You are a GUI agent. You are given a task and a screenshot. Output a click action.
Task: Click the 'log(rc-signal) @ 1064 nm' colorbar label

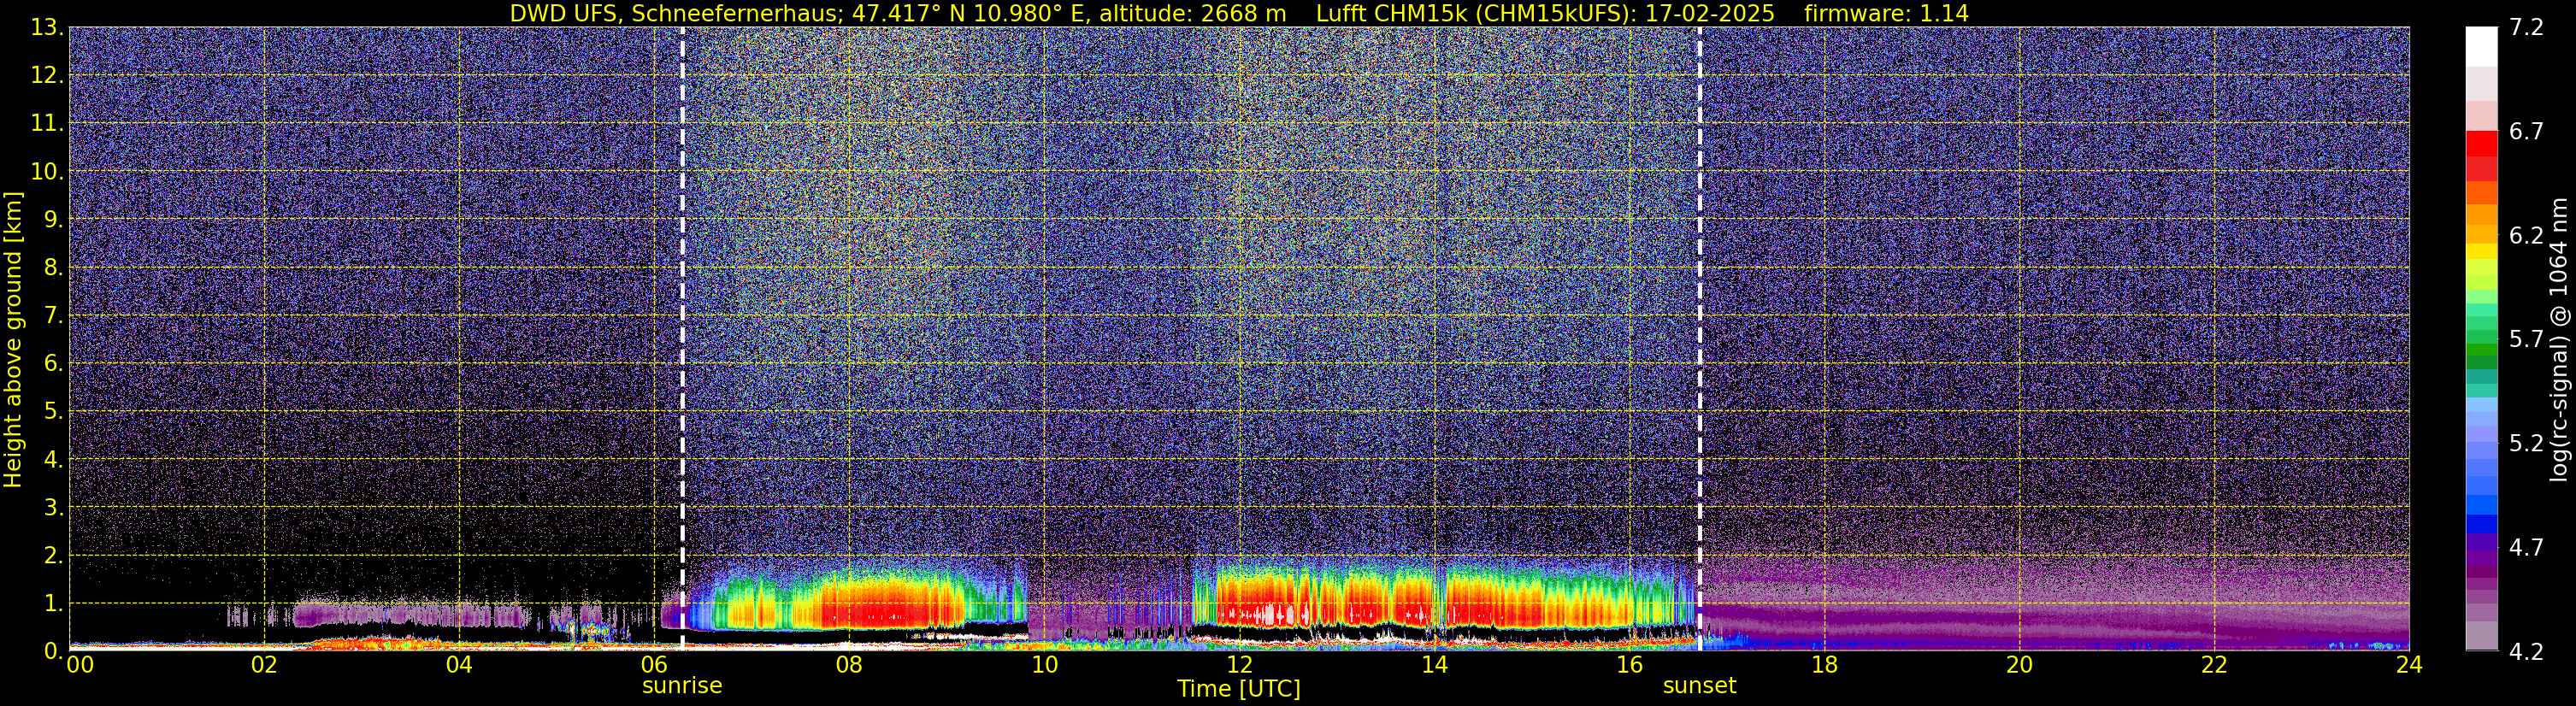[2558, 340]
